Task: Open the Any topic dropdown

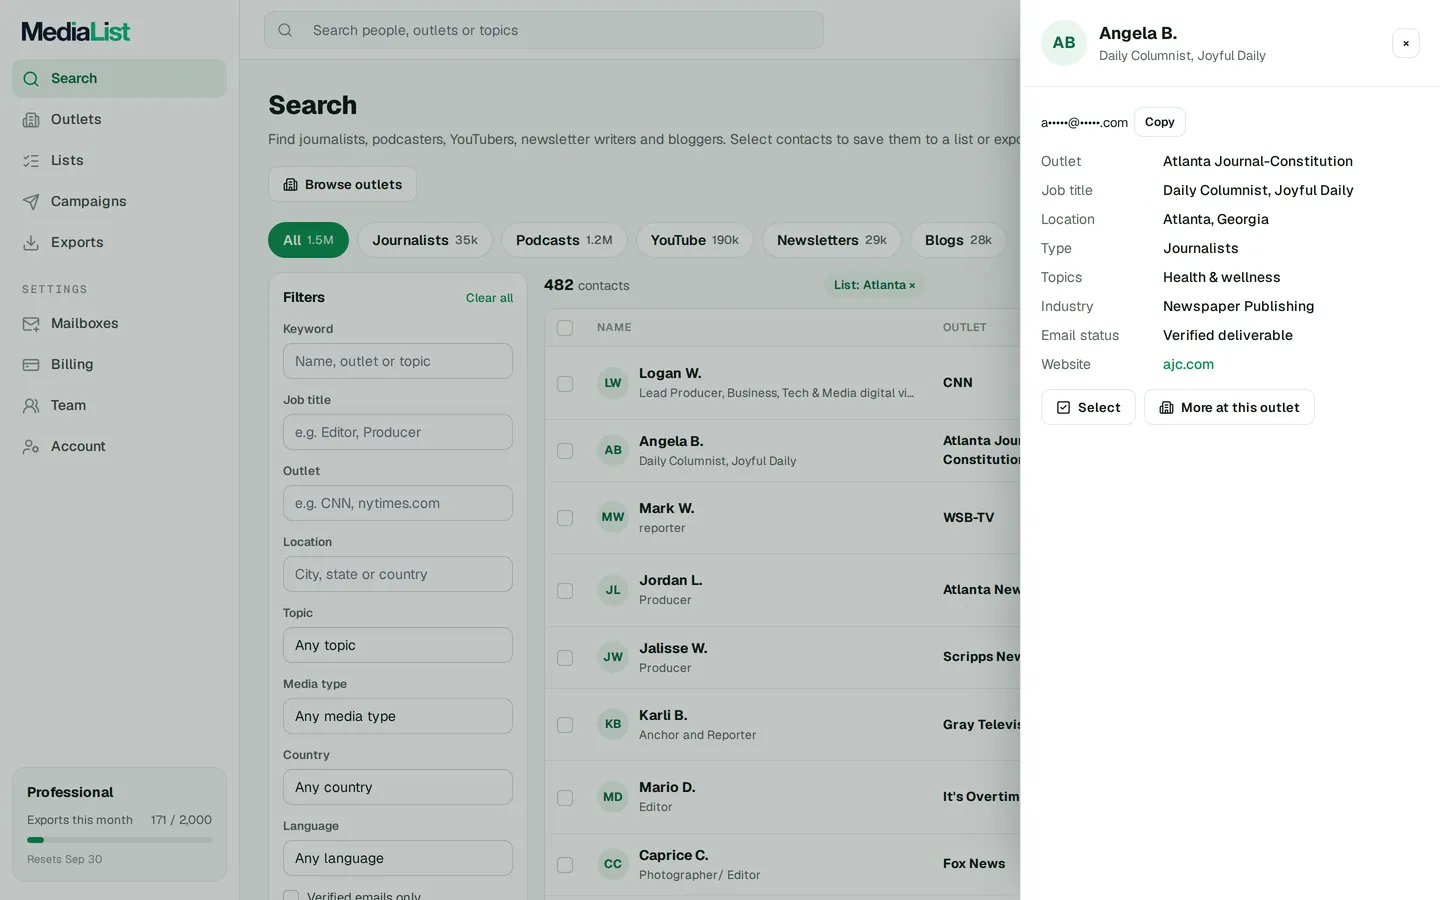Action: (x=398, y=645)
